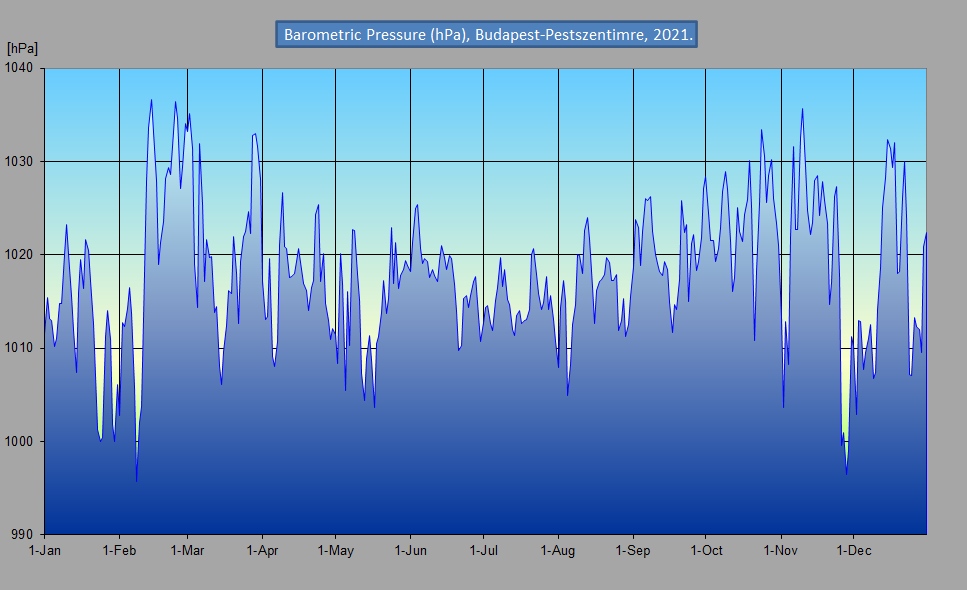The image size is (967, 590).
Task: Select the 1030 y-axis tick label
Action: pos(20,161)
